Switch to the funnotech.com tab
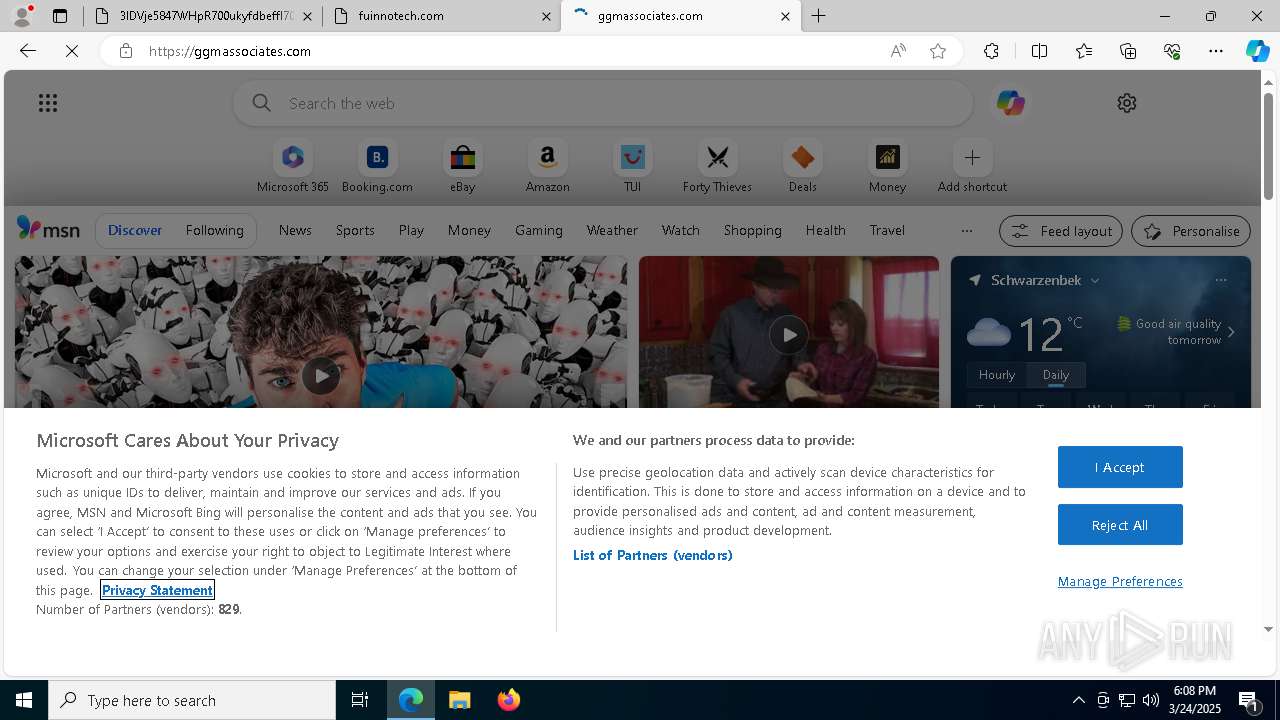 point(442,16)
